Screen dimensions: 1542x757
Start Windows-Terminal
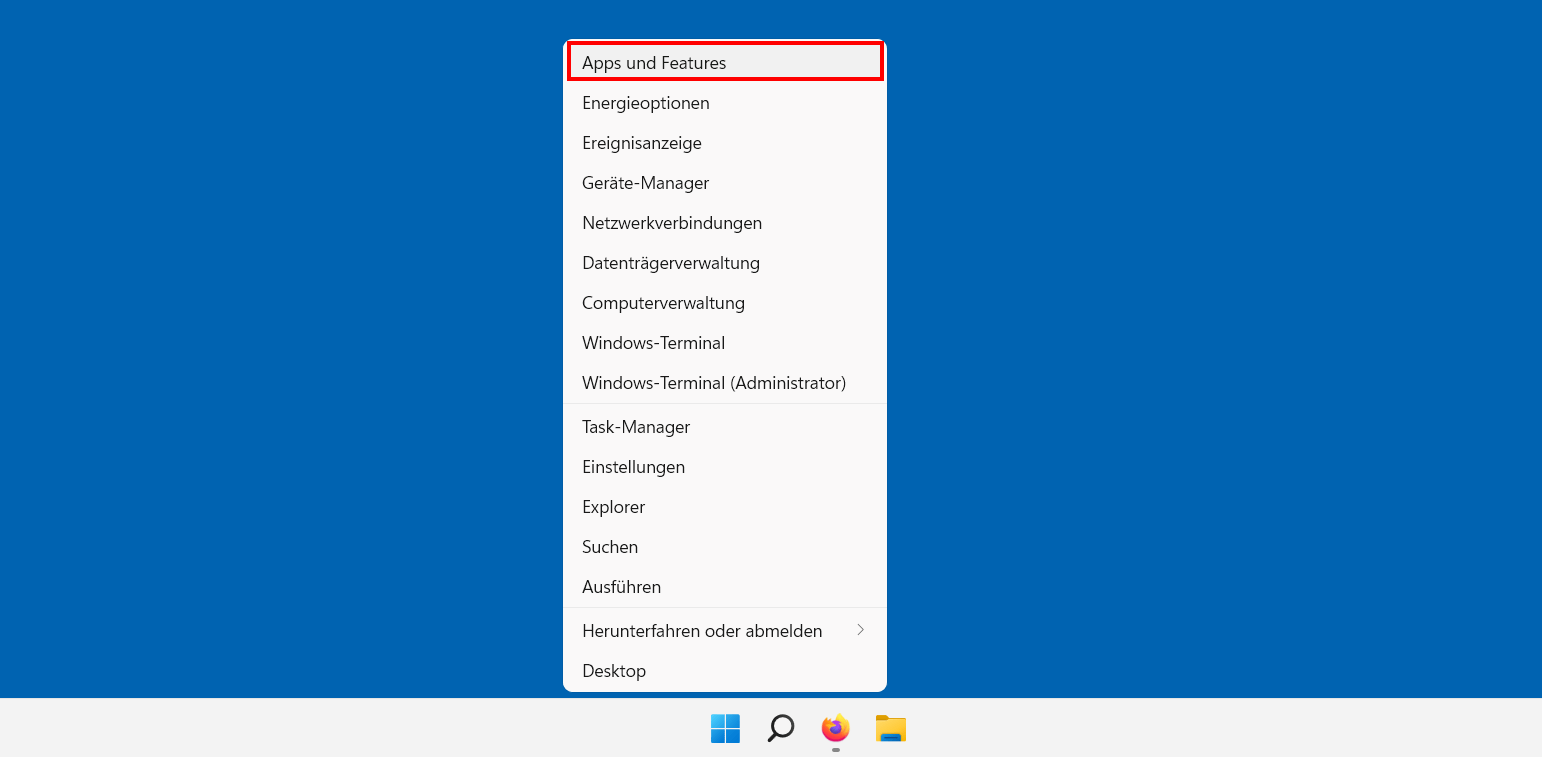tap(725, 343)
